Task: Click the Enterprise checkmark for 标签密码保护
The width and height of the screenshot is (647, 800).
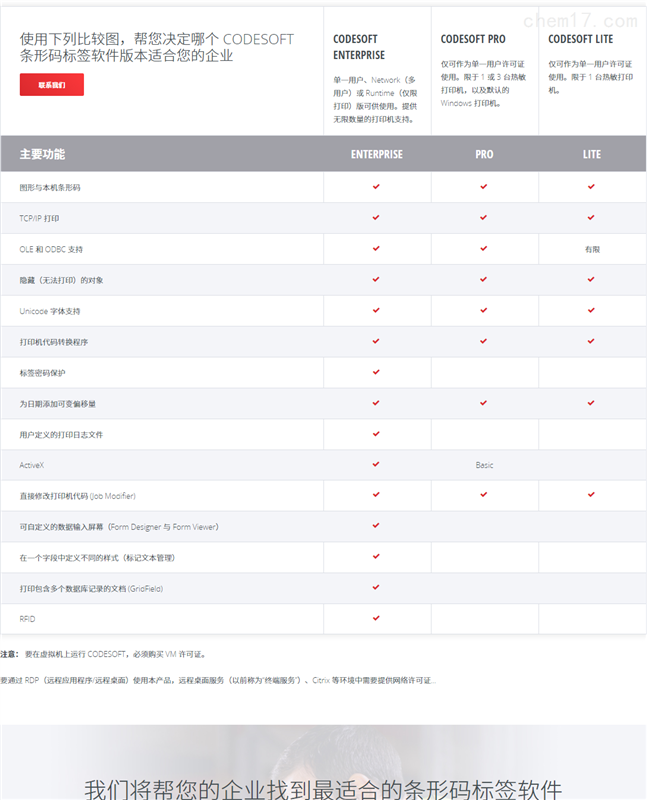Action: [377, 371]
